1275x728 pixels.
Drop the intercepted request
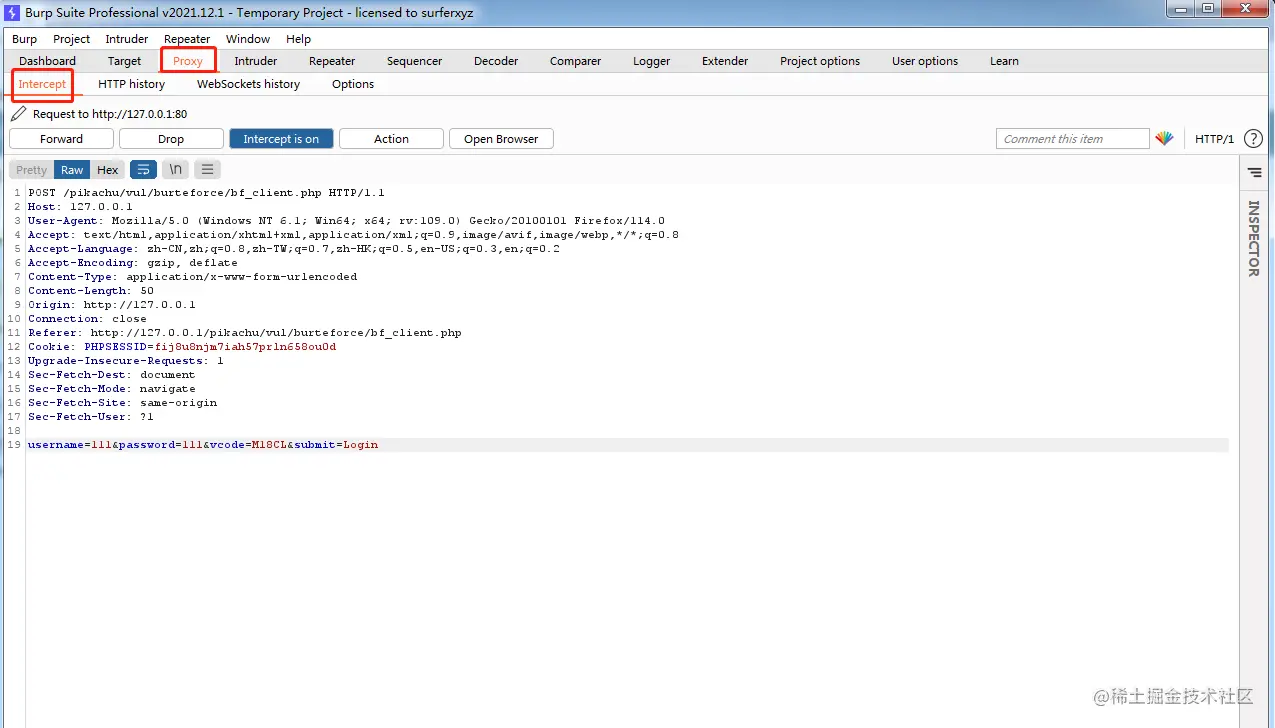[x=171, y=139]
